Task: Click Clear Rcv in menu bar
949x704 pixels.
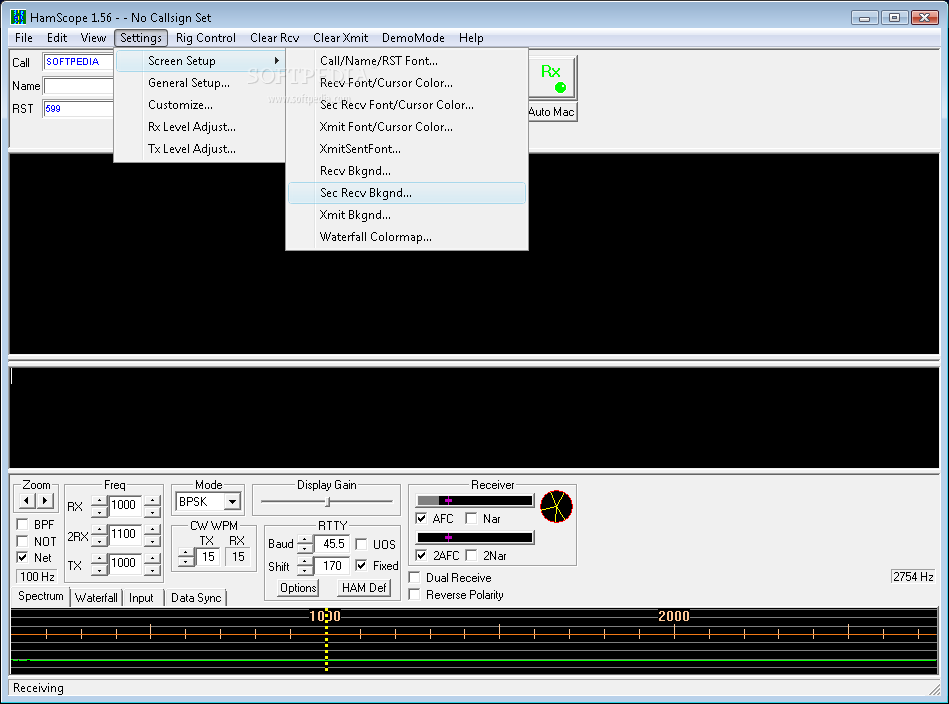Action: (275, 38)
